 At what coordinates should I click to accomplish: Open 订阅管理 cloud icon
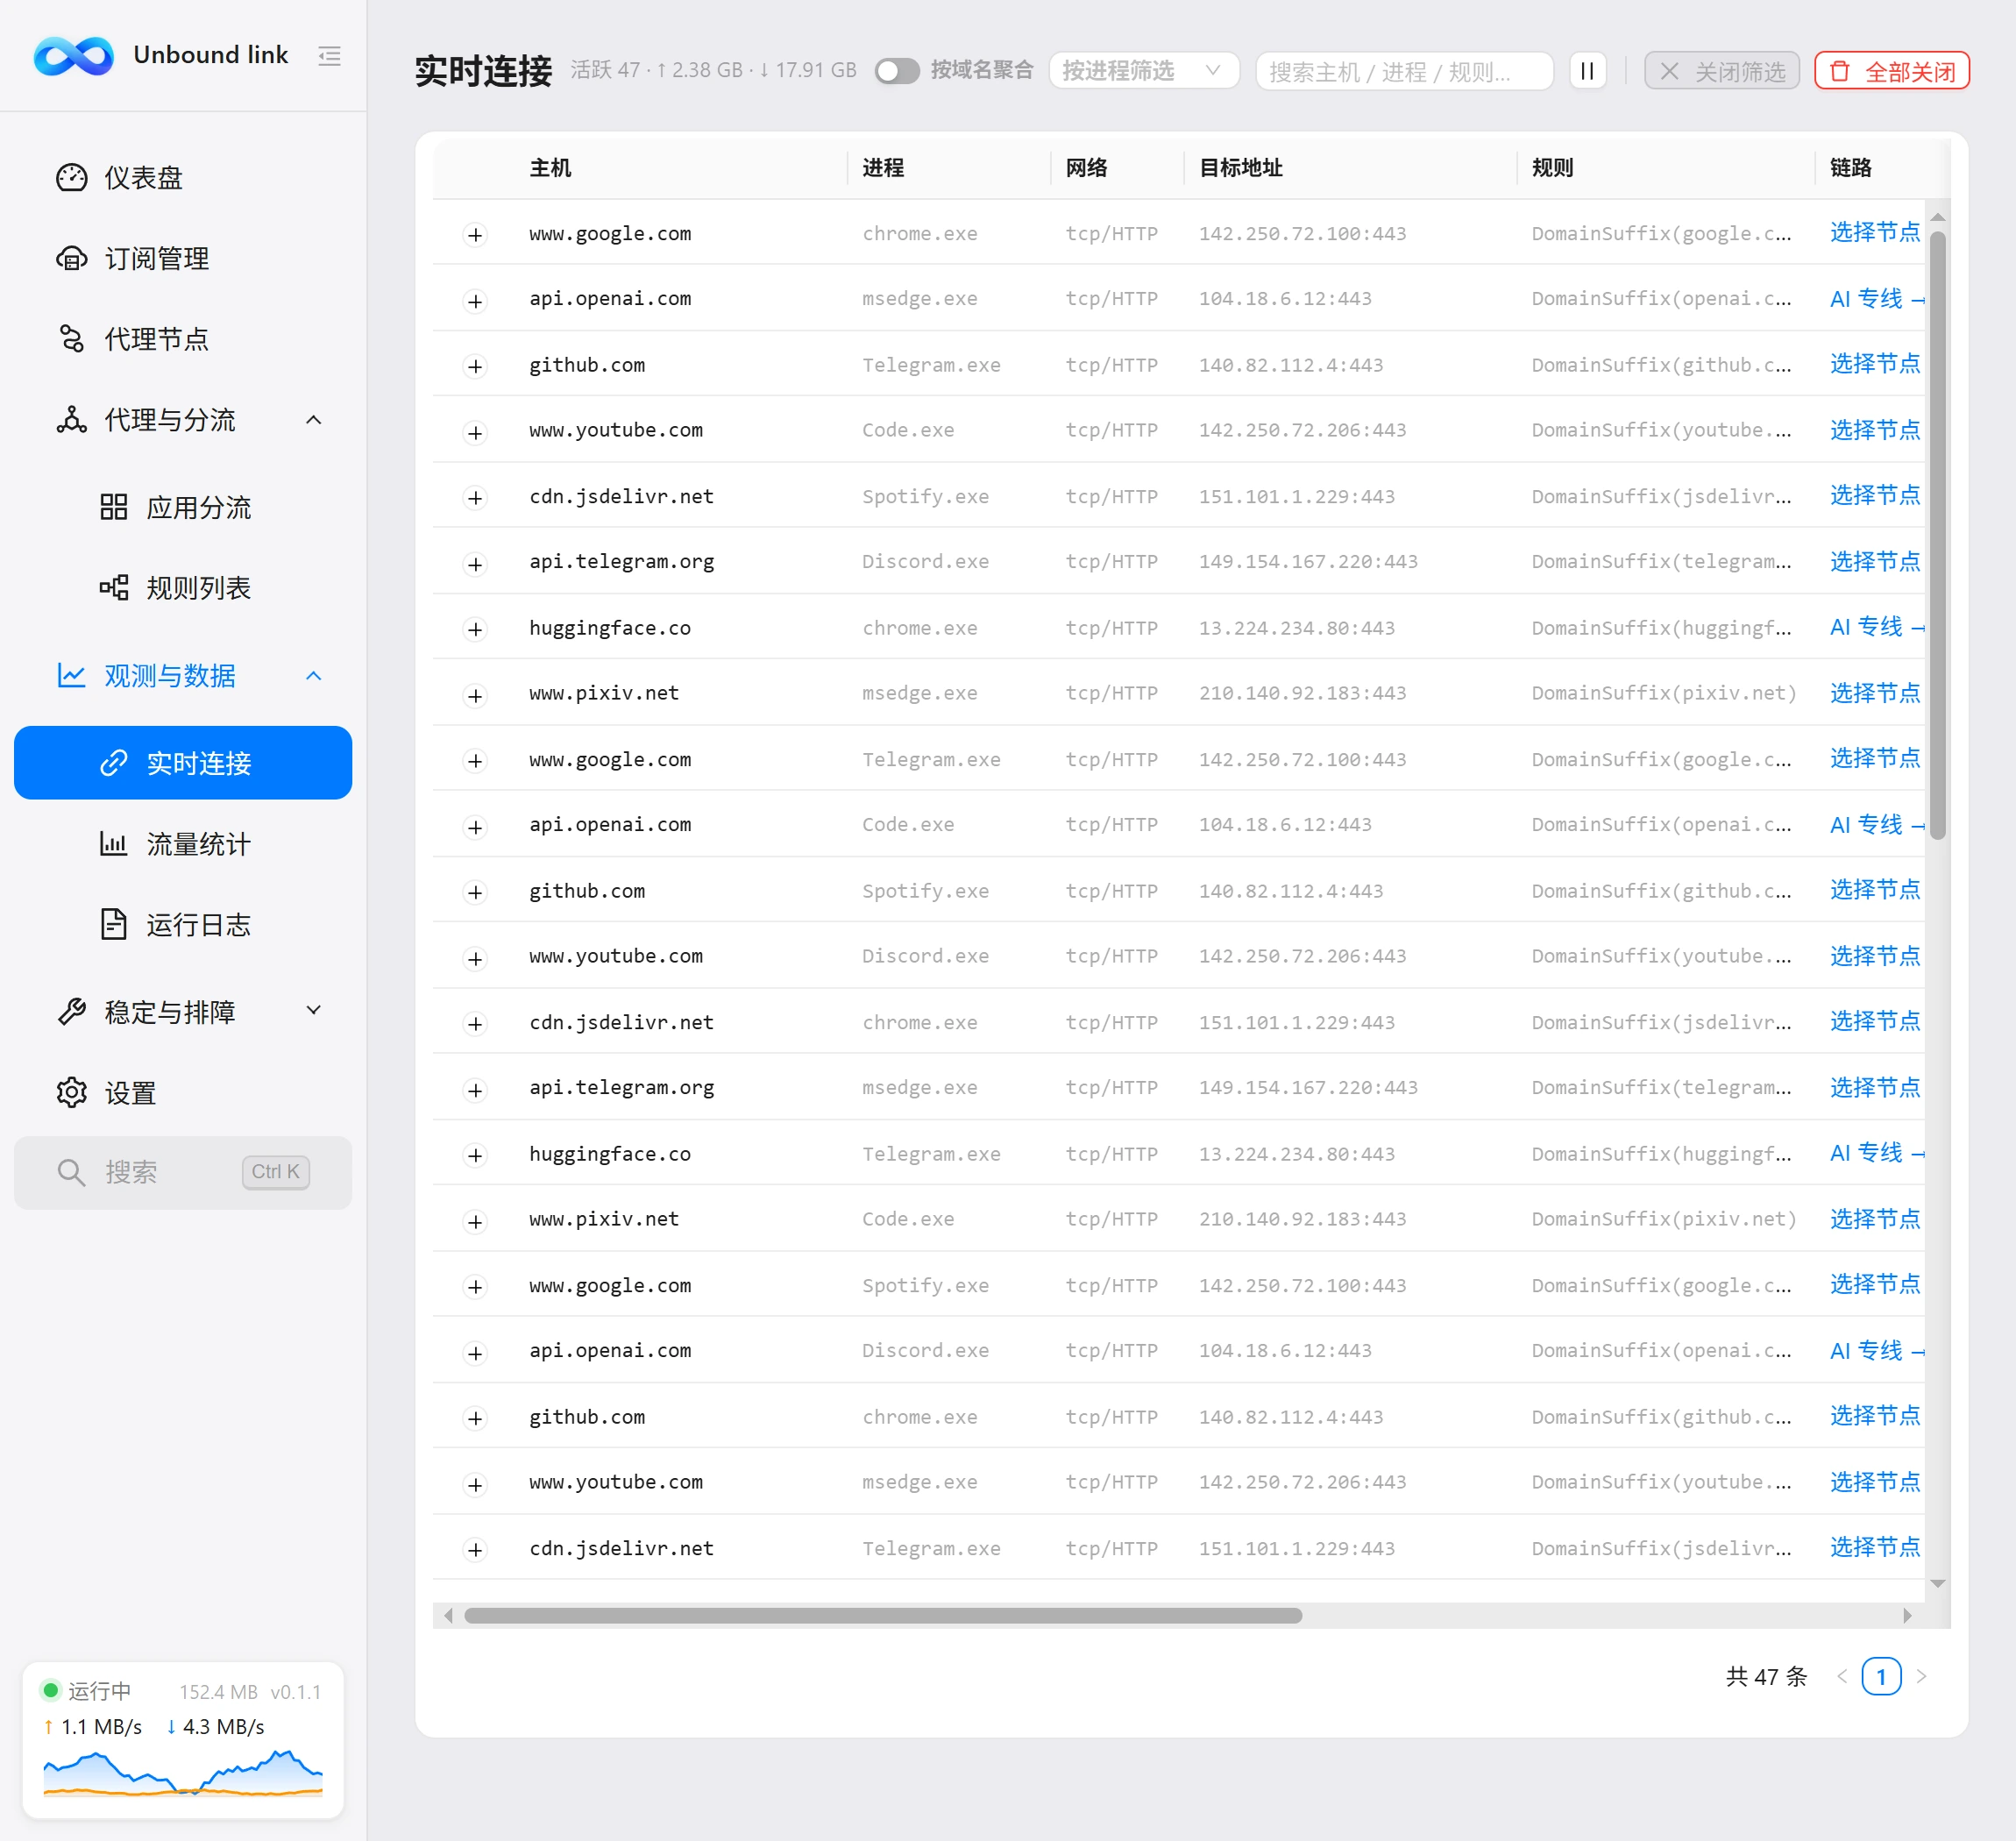coord(72,258)
